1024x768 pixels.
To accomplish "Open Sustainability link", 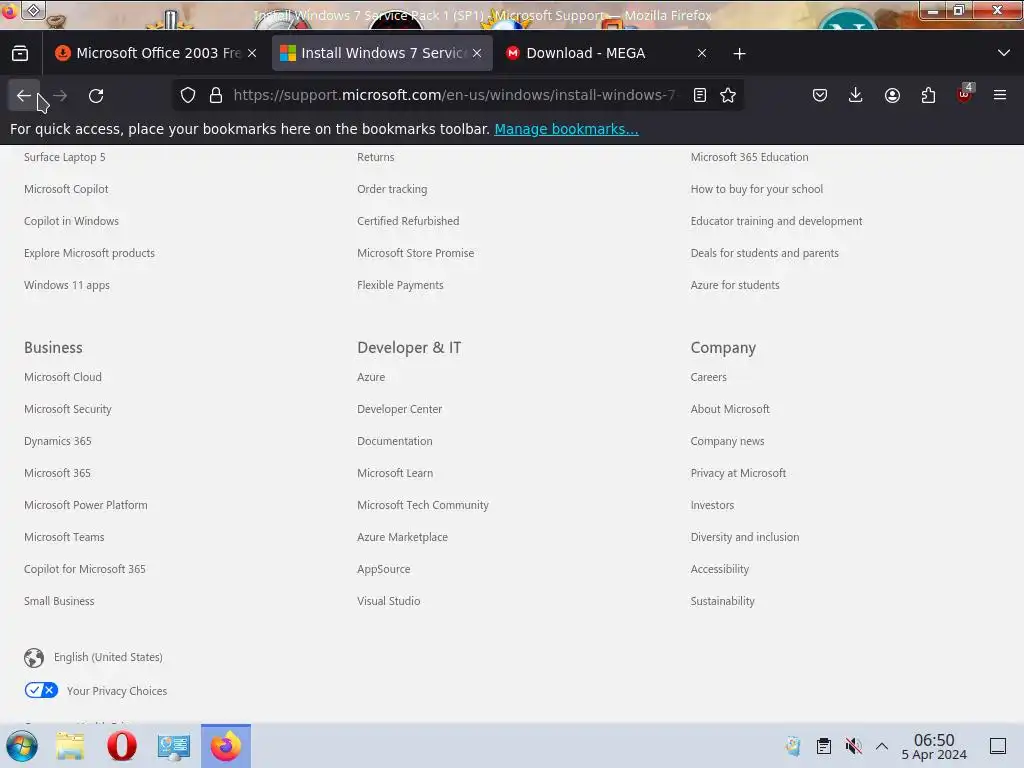I will tap(723, 601).
